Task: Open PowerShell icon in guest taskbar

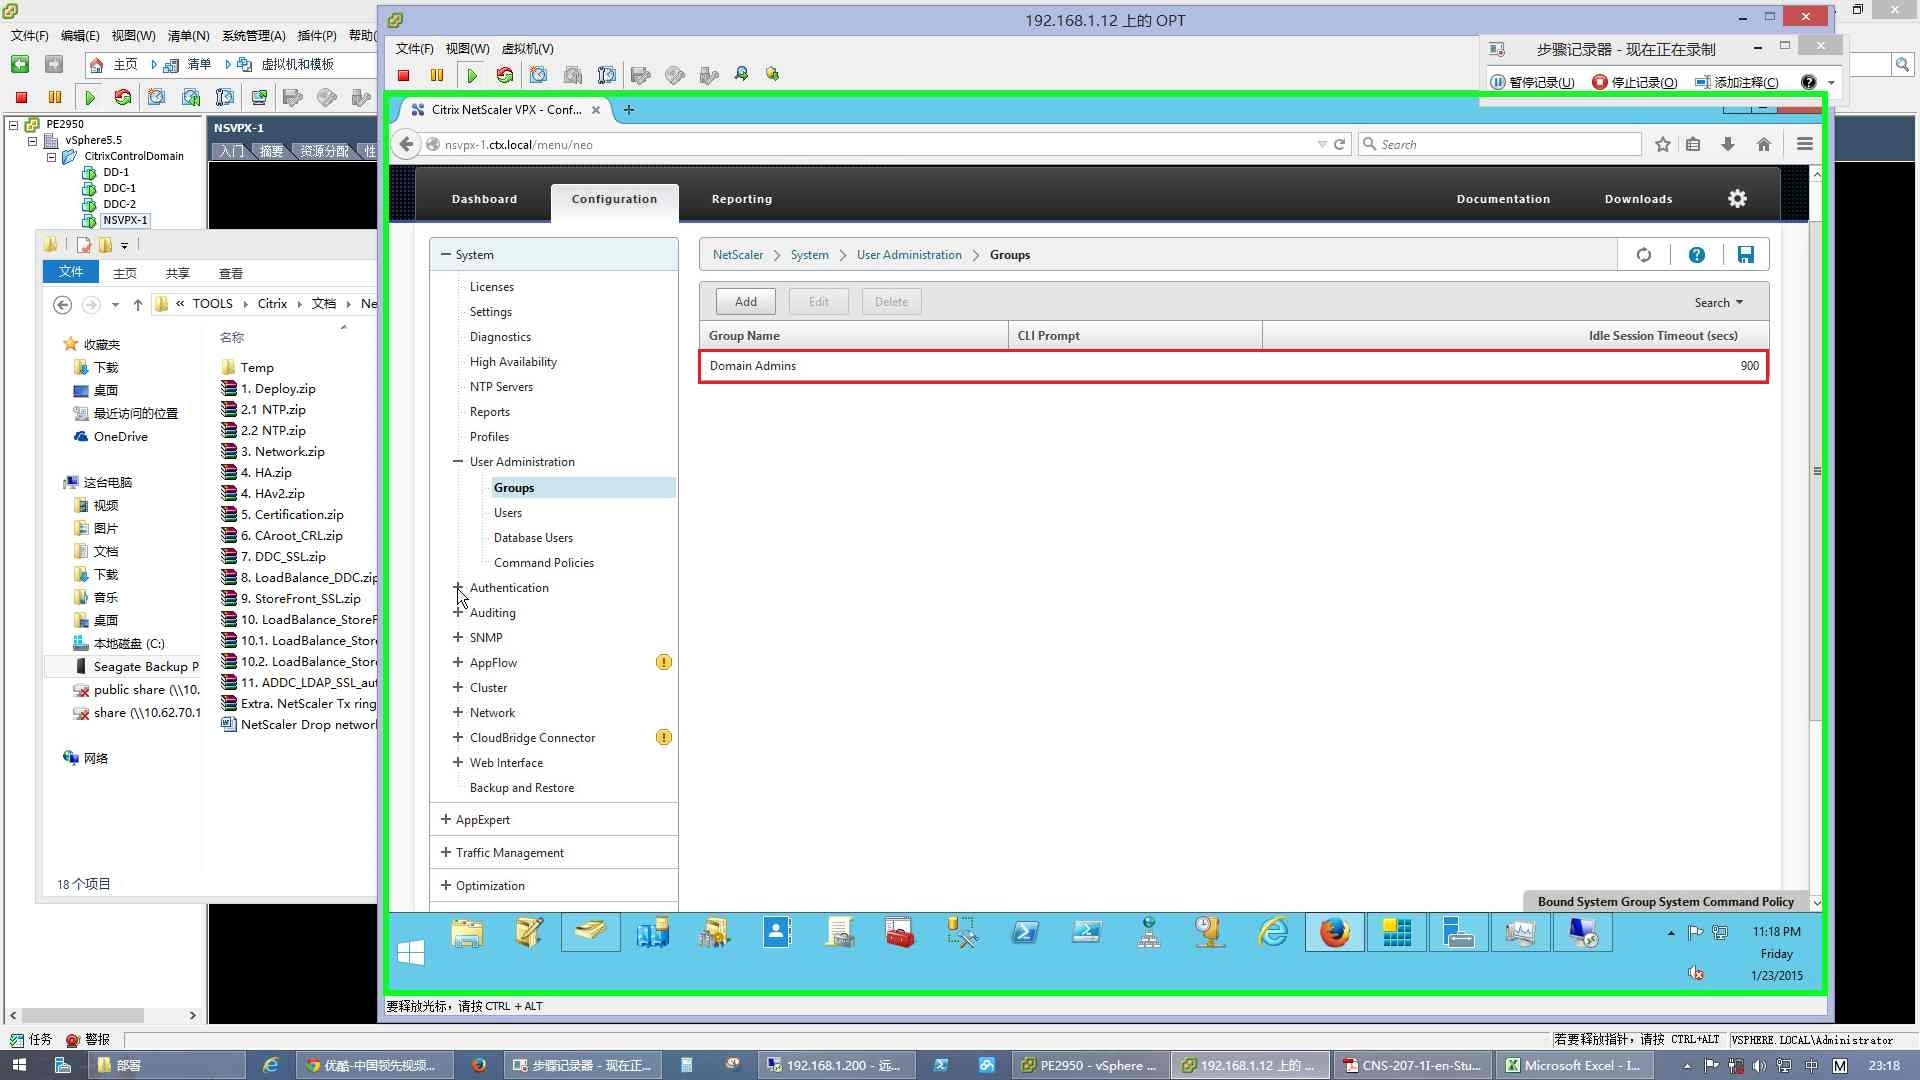Action: pos(1025,933)
